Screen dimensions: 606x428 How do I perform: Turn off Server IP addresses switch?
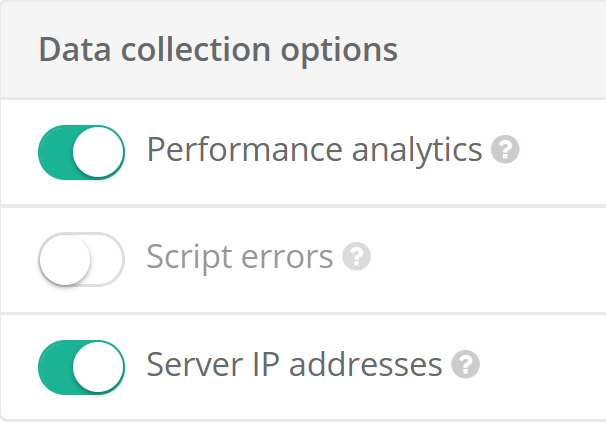[81, 366]
